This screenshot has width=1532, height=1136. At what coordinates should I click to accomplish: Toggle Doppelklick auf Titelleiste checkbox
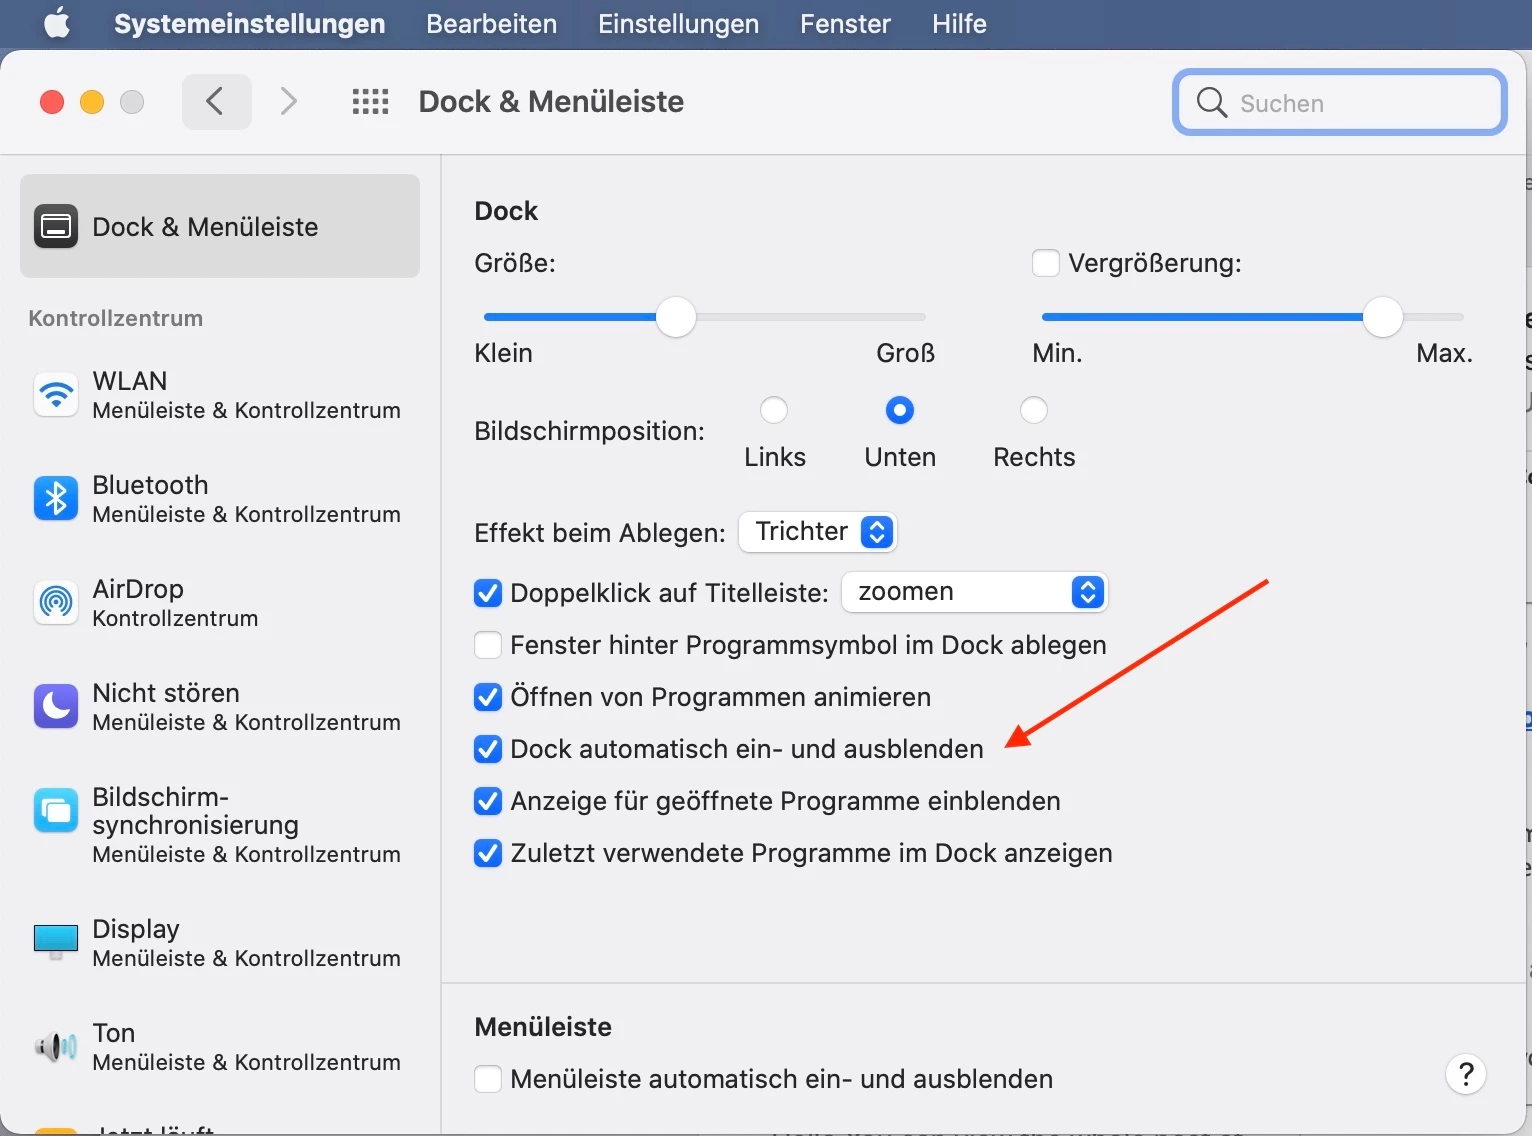[488, 593]
